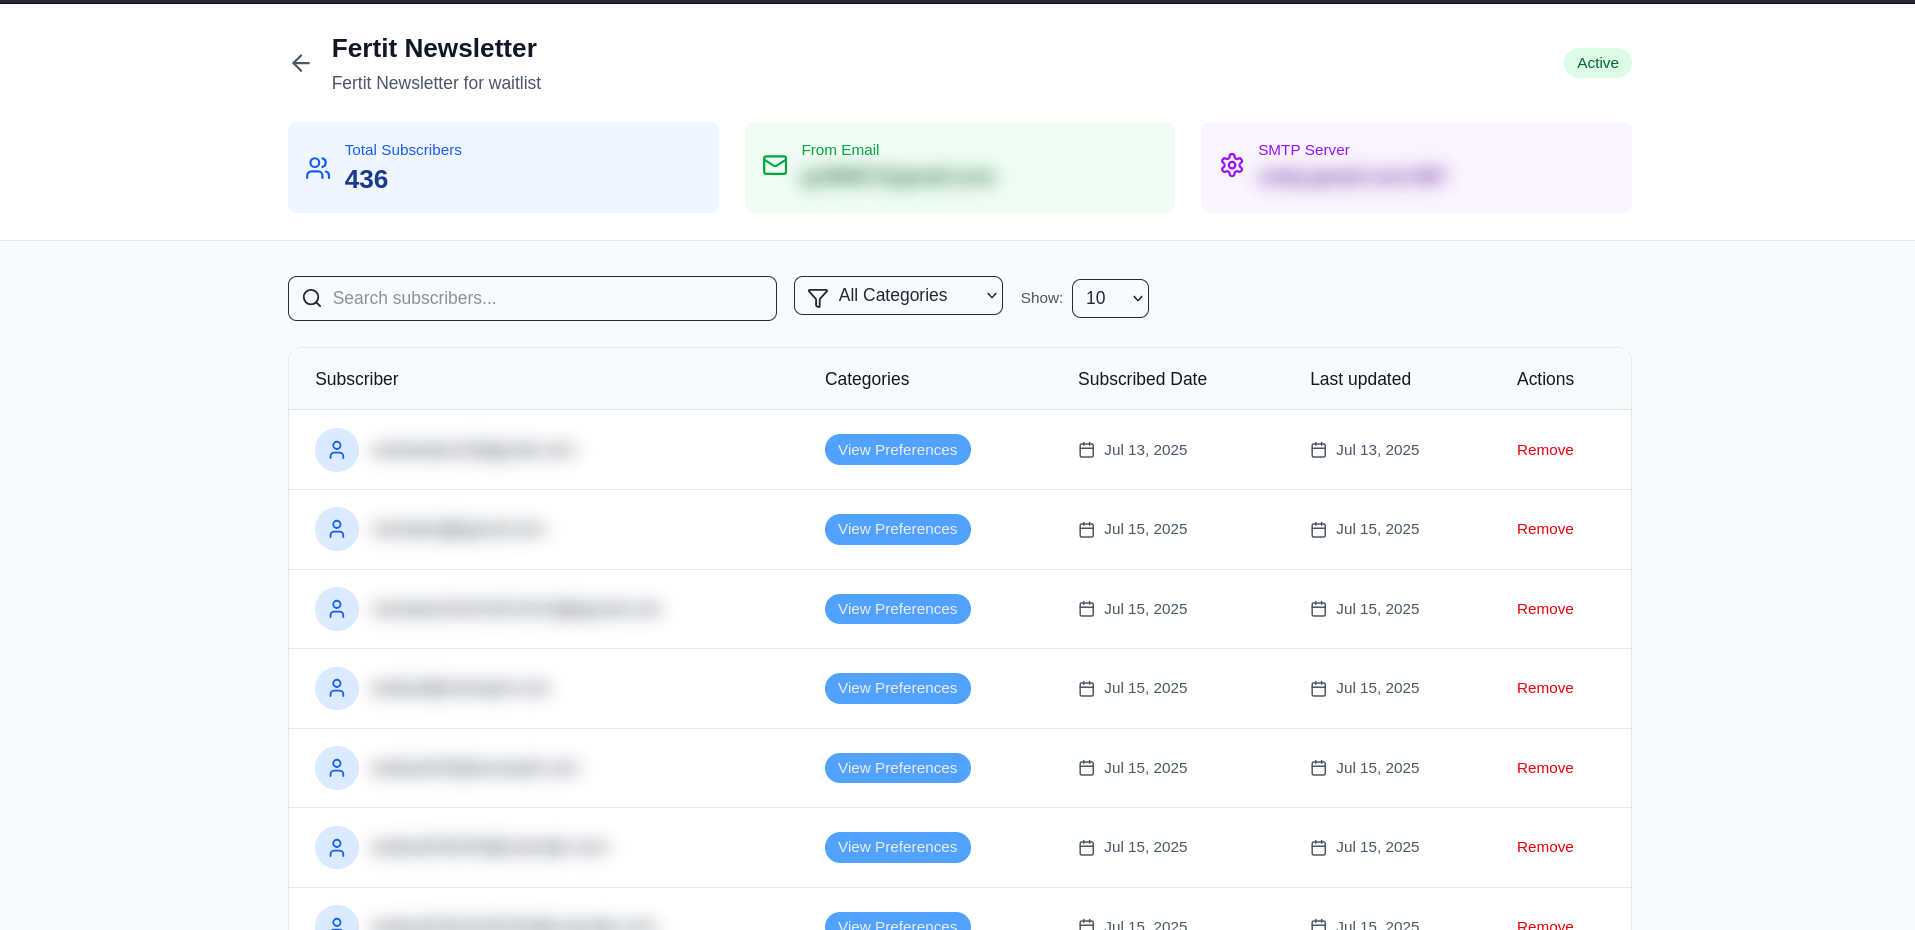Screen dimensions: 1915x930
Task: Click the Last updated column header
Action: [x=1360, y=379]
